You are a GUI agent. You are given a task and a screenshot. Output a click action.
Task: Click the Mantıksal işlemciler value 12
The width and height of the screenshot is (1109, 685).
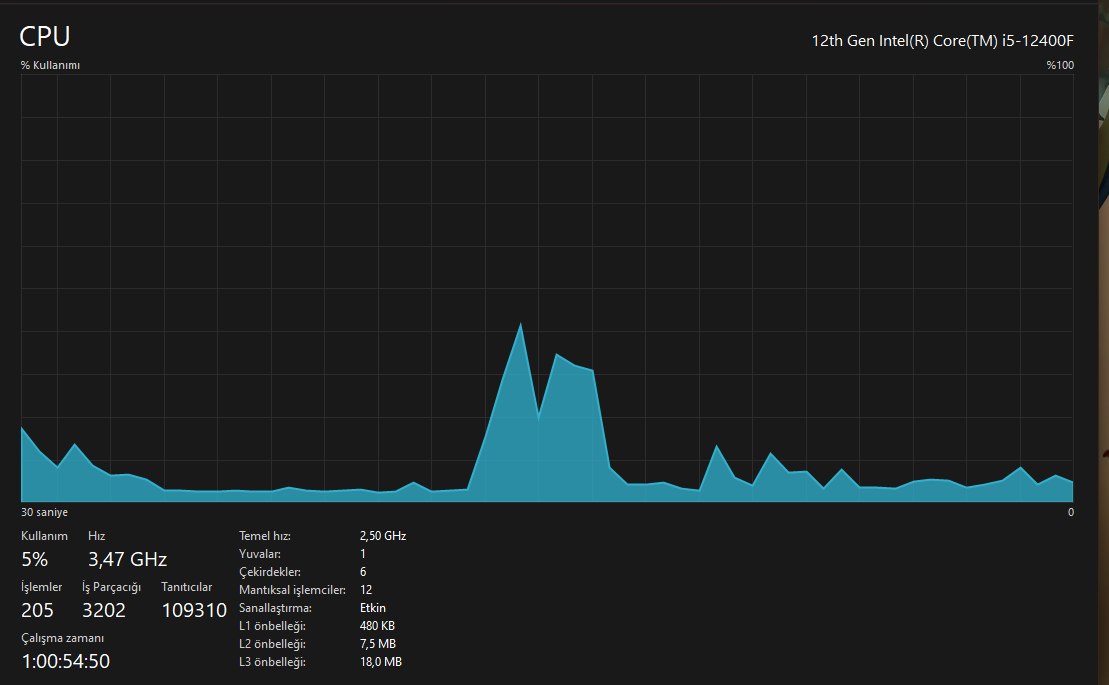click(366, 590)
